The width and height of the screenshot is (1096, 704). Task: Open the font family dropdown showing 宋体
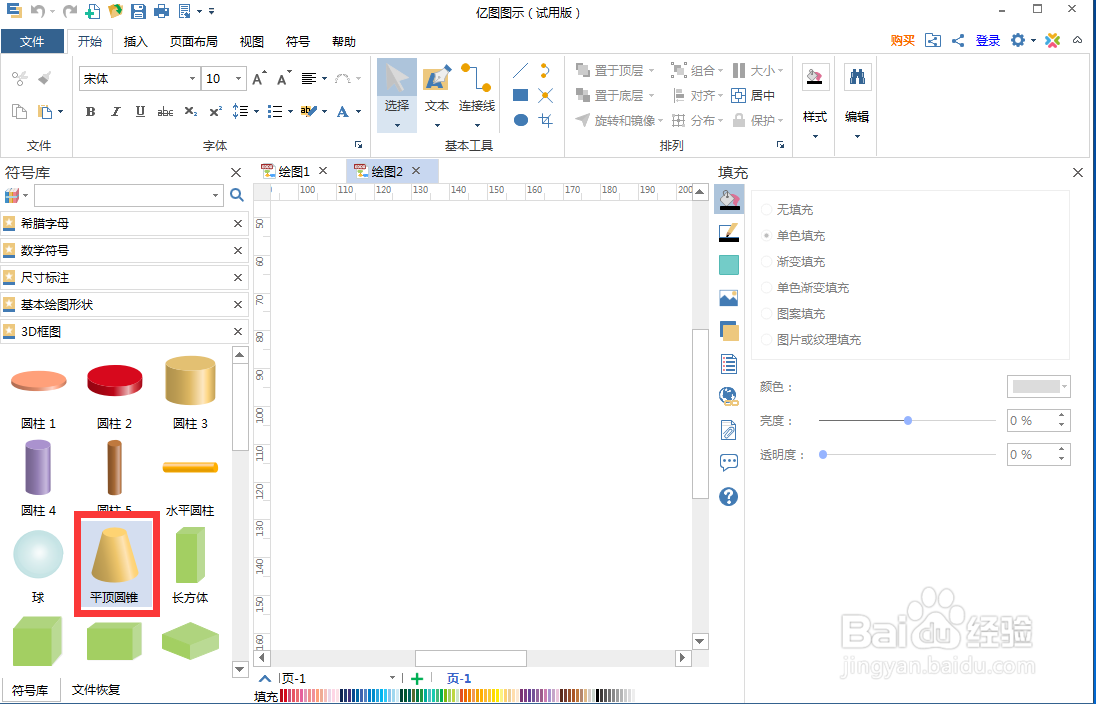(x=192, y=78)
